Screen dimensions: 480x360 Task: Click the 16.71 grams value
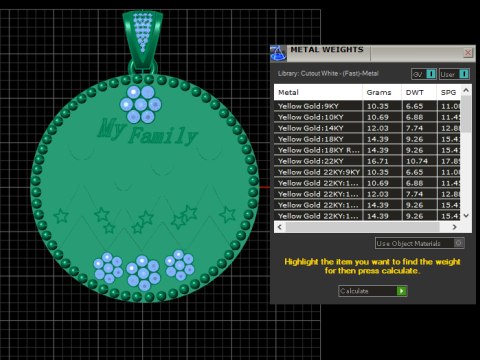point(378,161)
